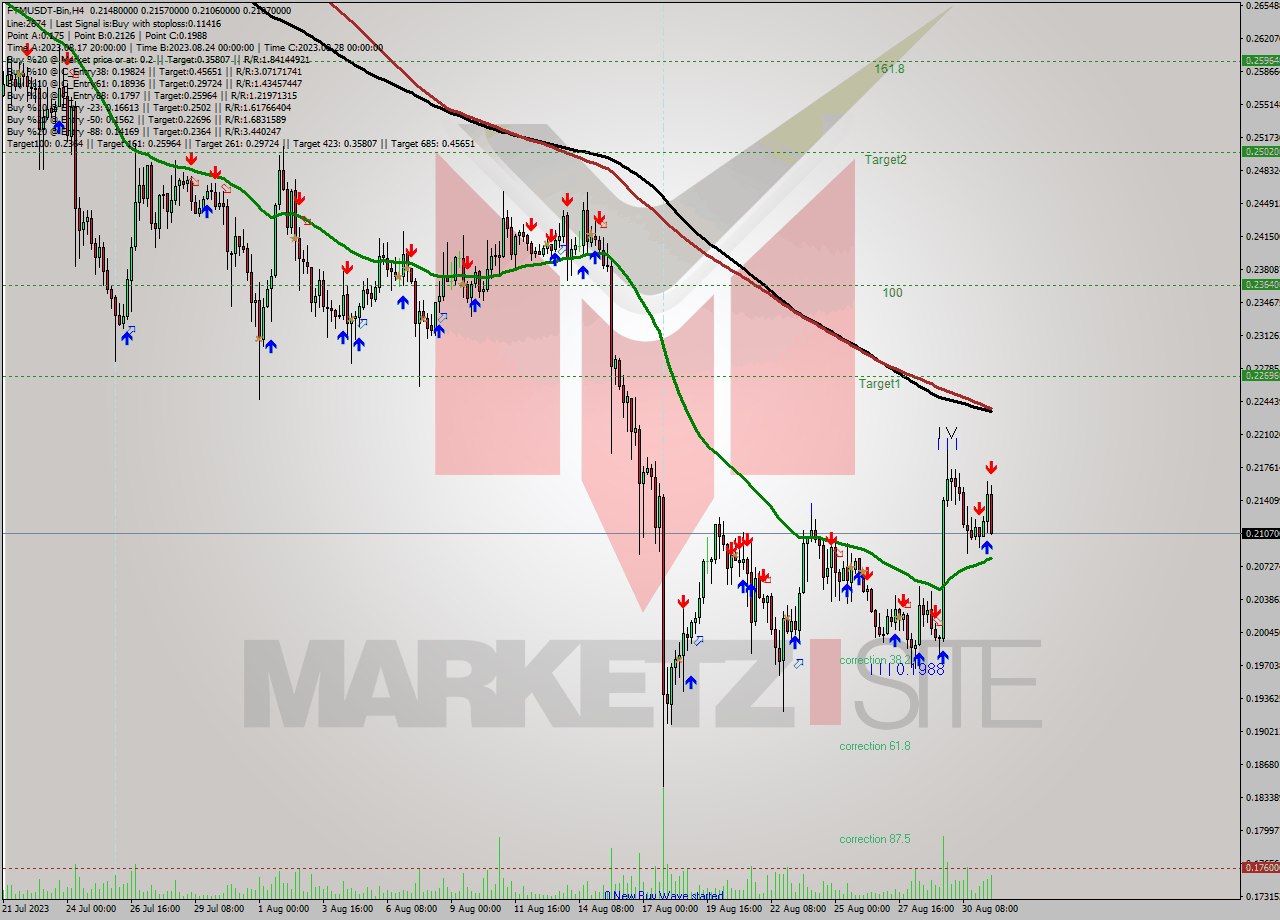Click the '22 Aug 08:00' time axis label

(x=796, y=909)
